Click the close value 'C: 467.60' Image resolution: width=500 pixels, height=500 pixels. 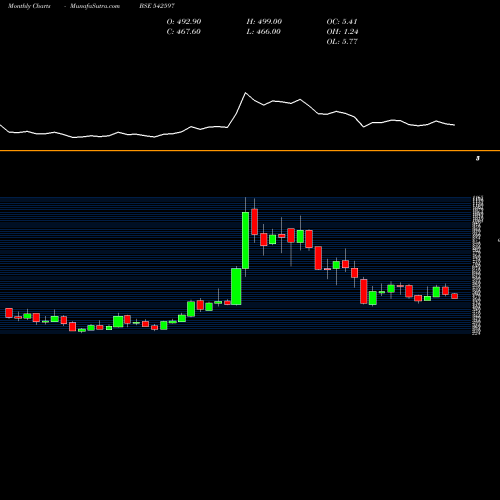[183, 32]
